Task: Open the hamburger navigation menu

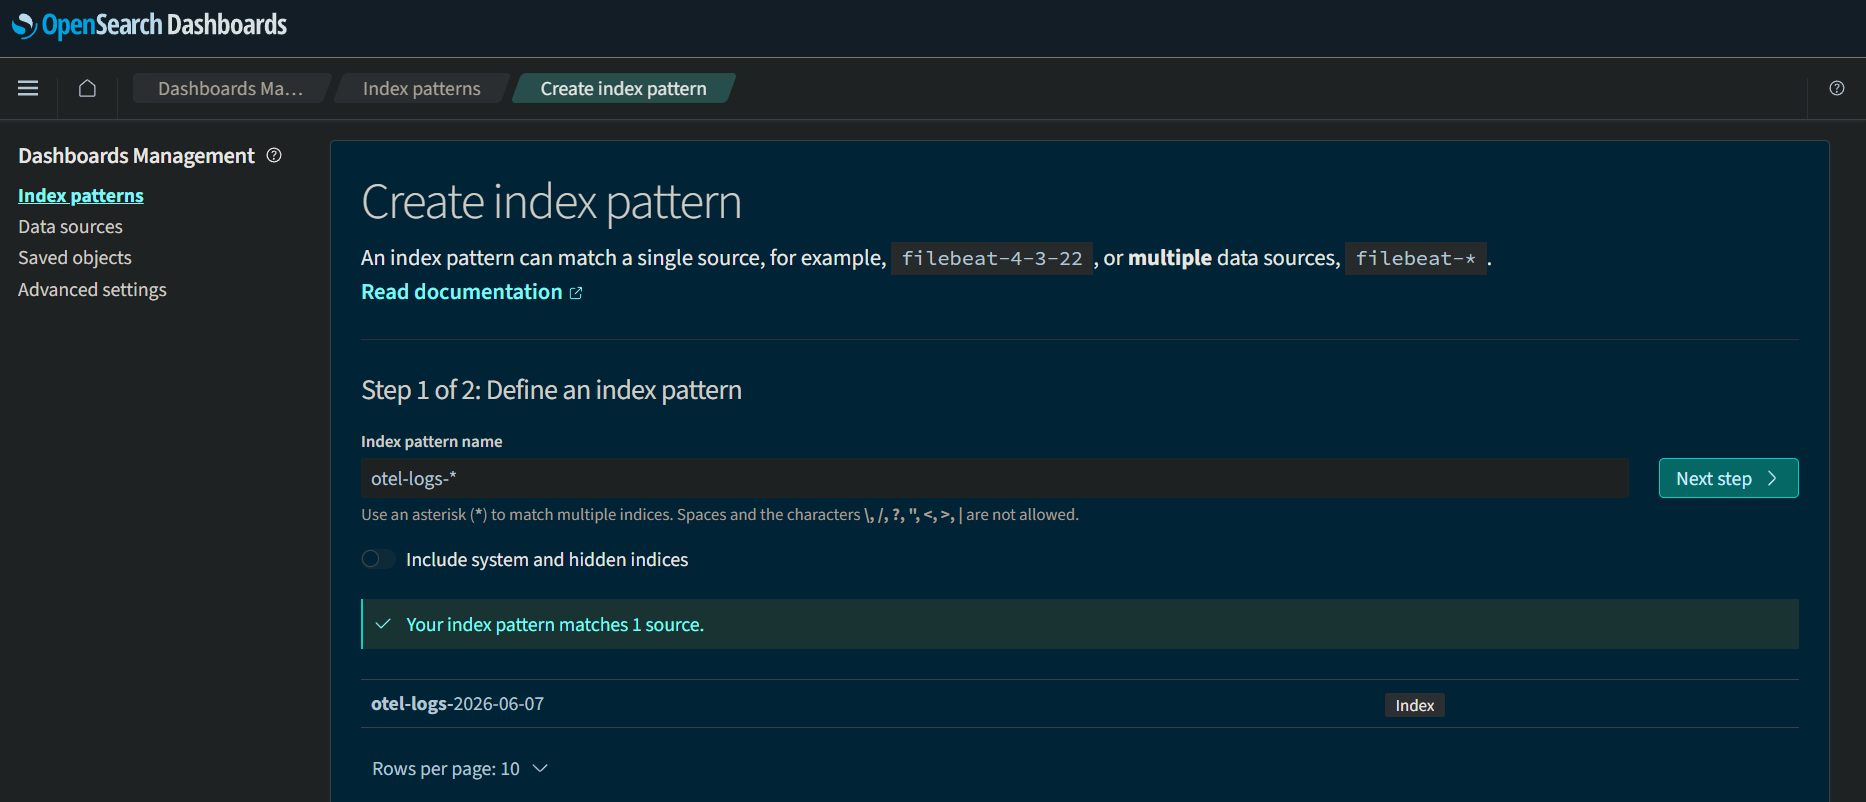Action: pyautogui.click(x=28, y=88)
